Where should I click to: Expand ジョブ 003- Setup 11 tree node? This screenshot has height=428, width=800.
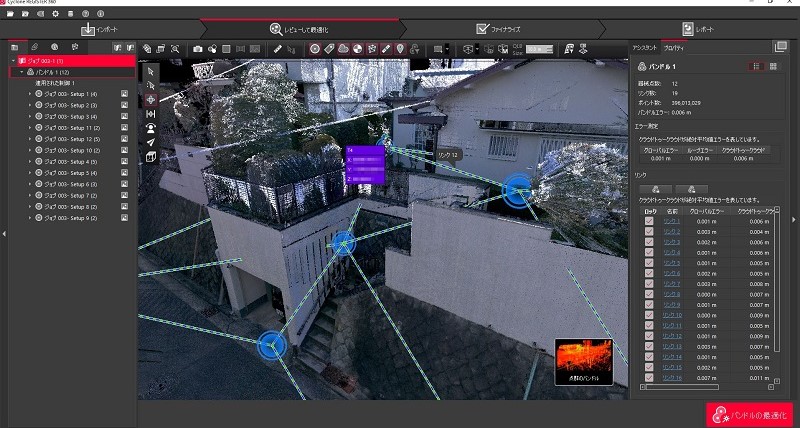tap(30, 128)
